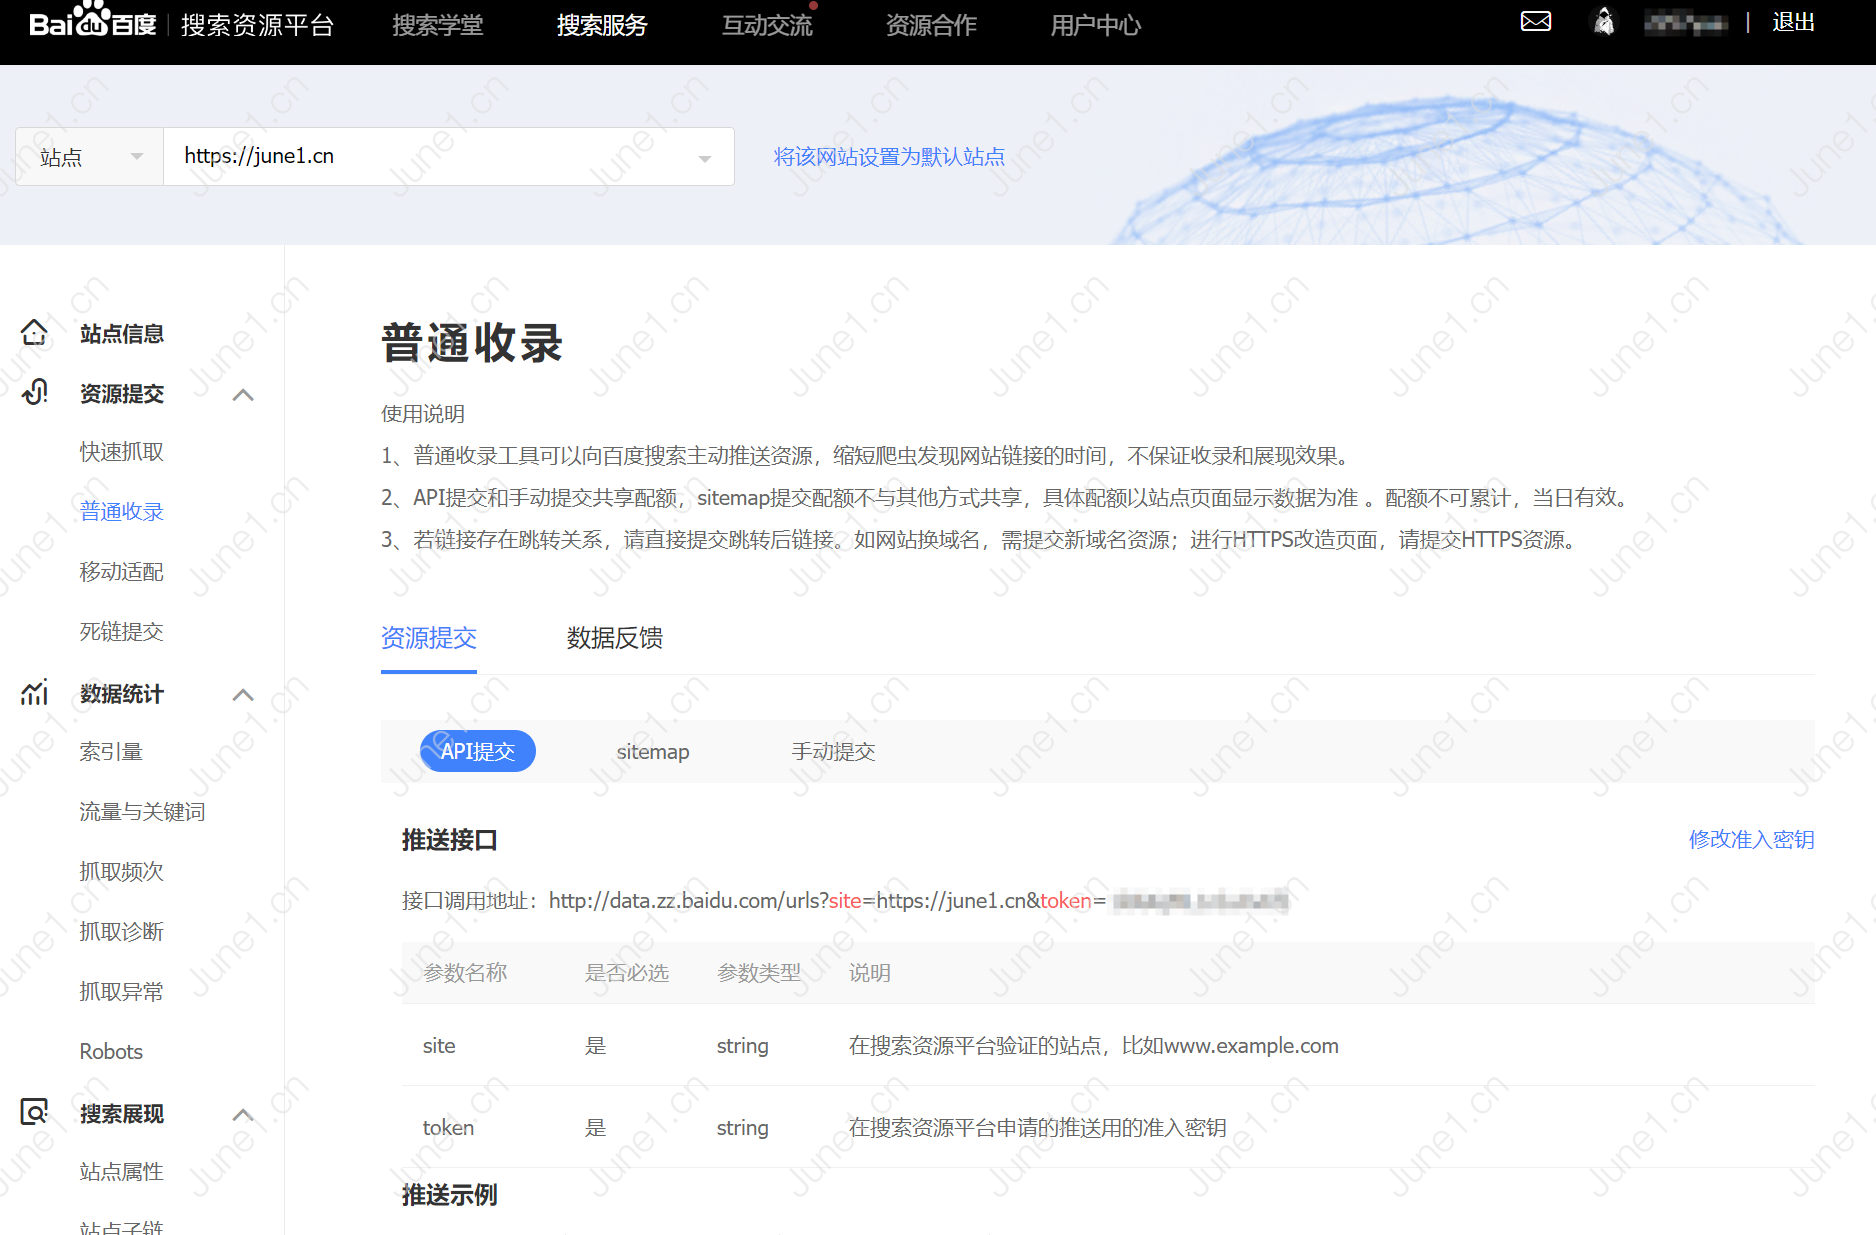
Task: Collapse the 搜索展现 sidebar section
Action: 243,1114
